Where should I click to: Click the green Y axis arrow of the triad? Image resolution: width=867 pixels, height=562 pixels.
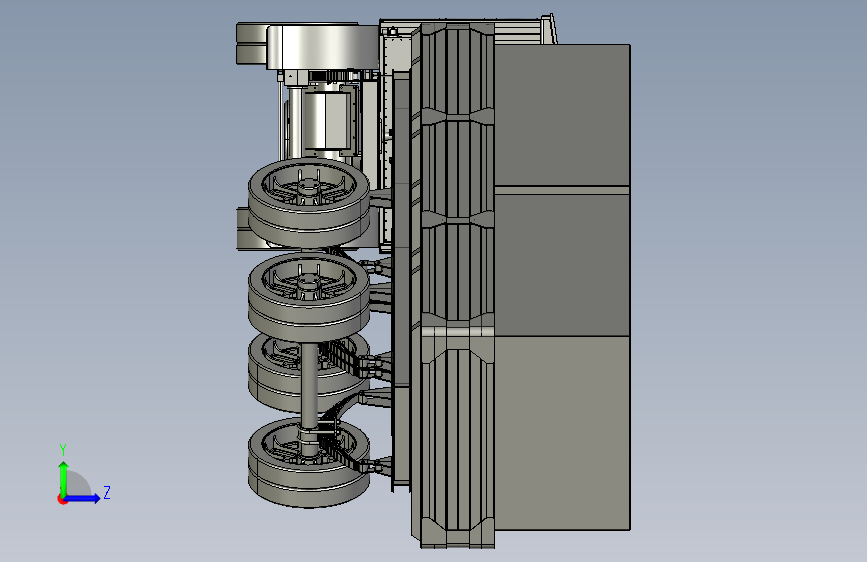pos(64,478)
